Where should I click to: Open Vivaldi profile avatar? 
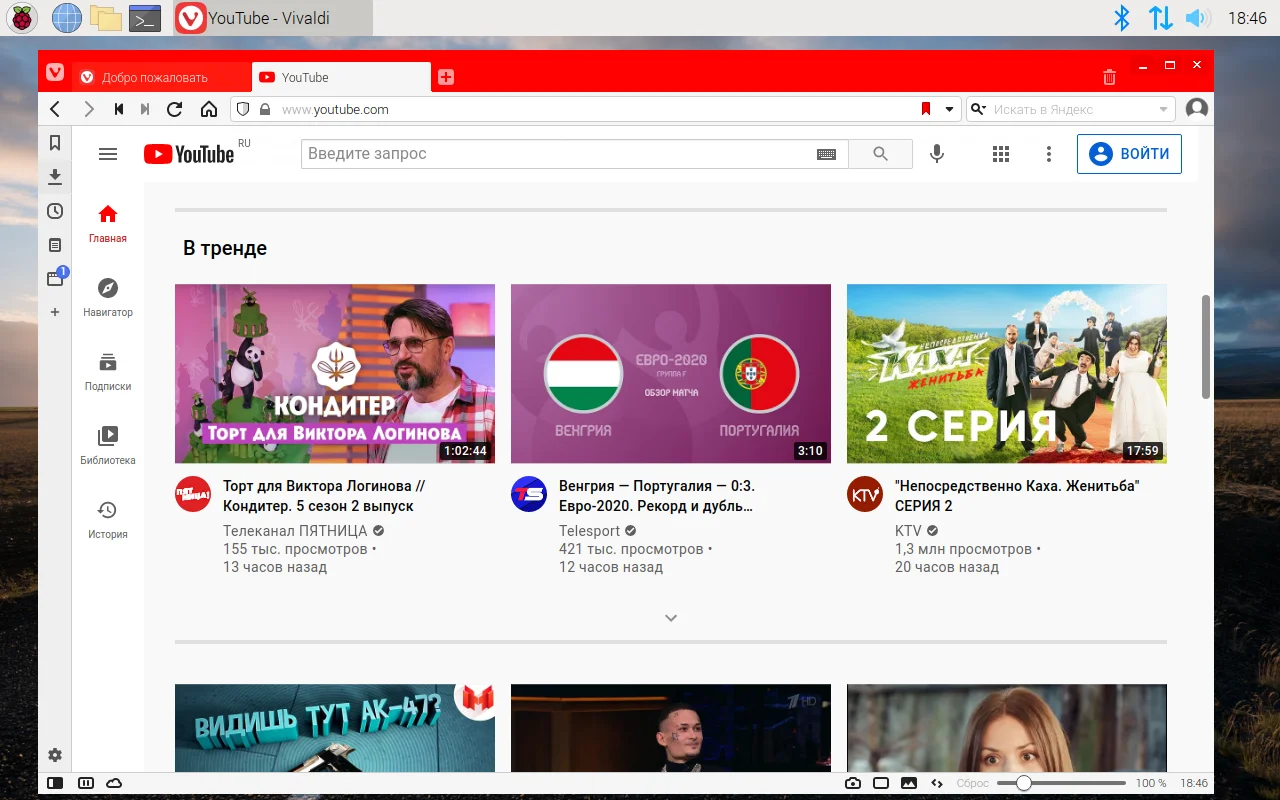[x=1196, y=109]
